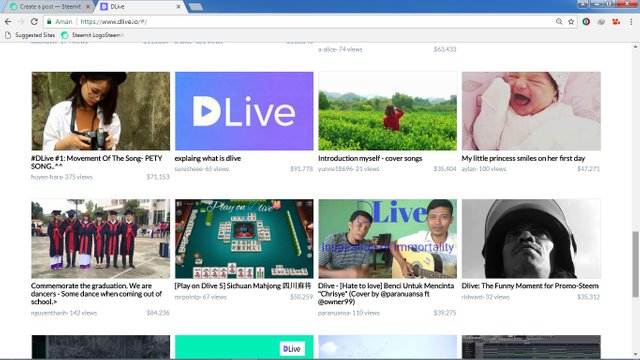Click author 'mrpointp' 67 views
This screenshot has height=360, width=640.
point(200,297)
